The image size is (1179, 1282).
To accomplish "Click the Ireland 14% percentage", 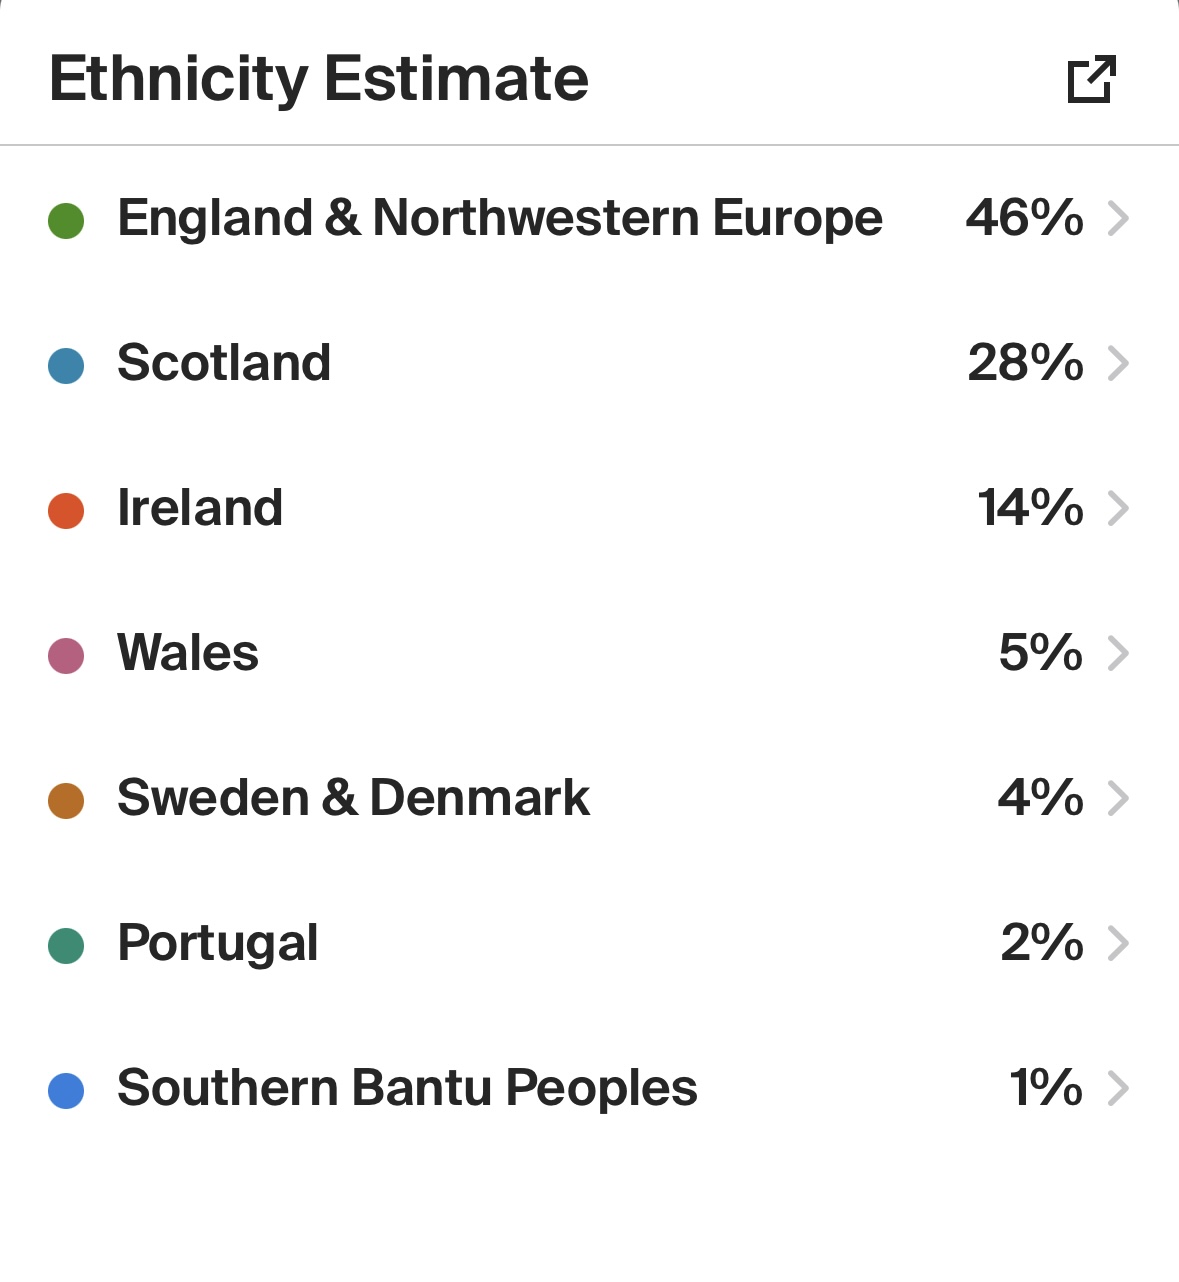I will click(x=1030, y=508).
